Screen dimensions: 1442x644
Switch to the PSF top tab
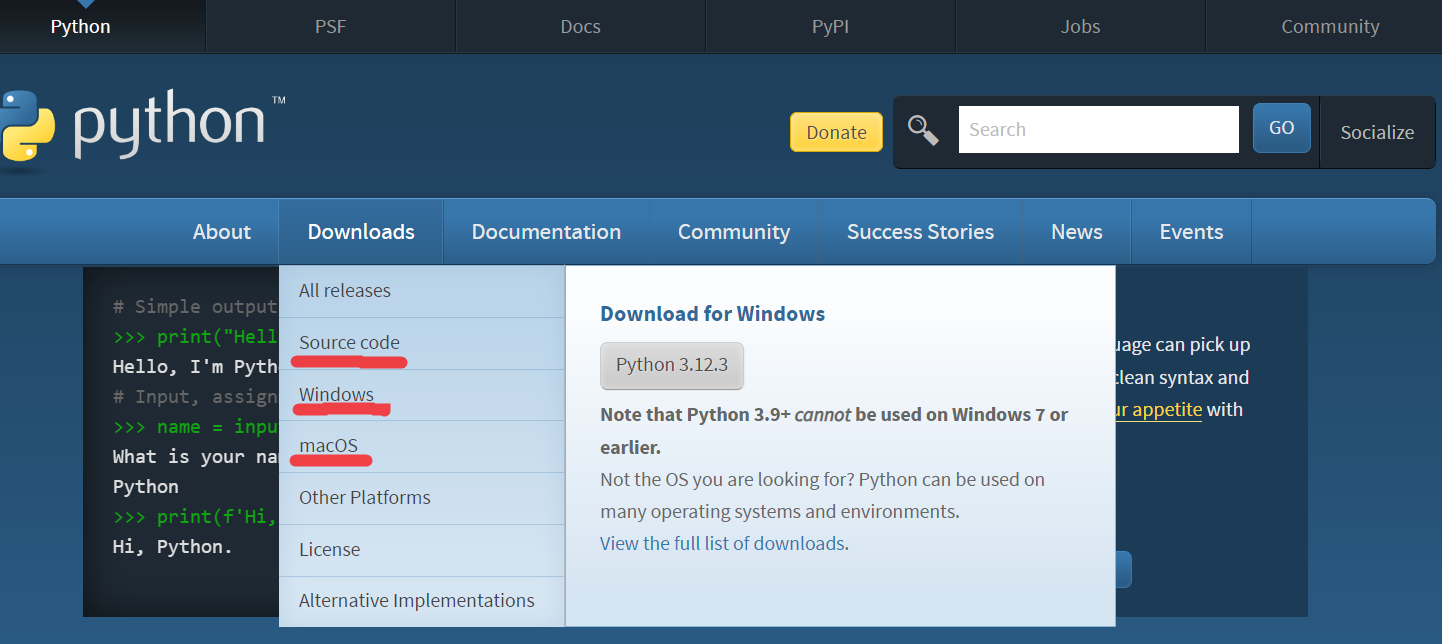(x=330, y=27)
